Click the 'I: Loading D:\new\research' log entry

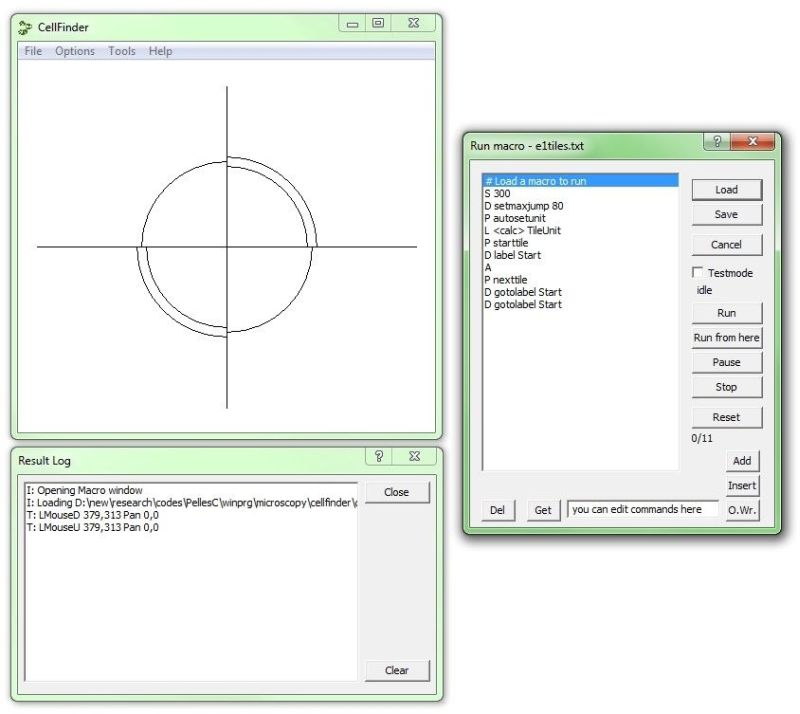click(x=191, y=503)
